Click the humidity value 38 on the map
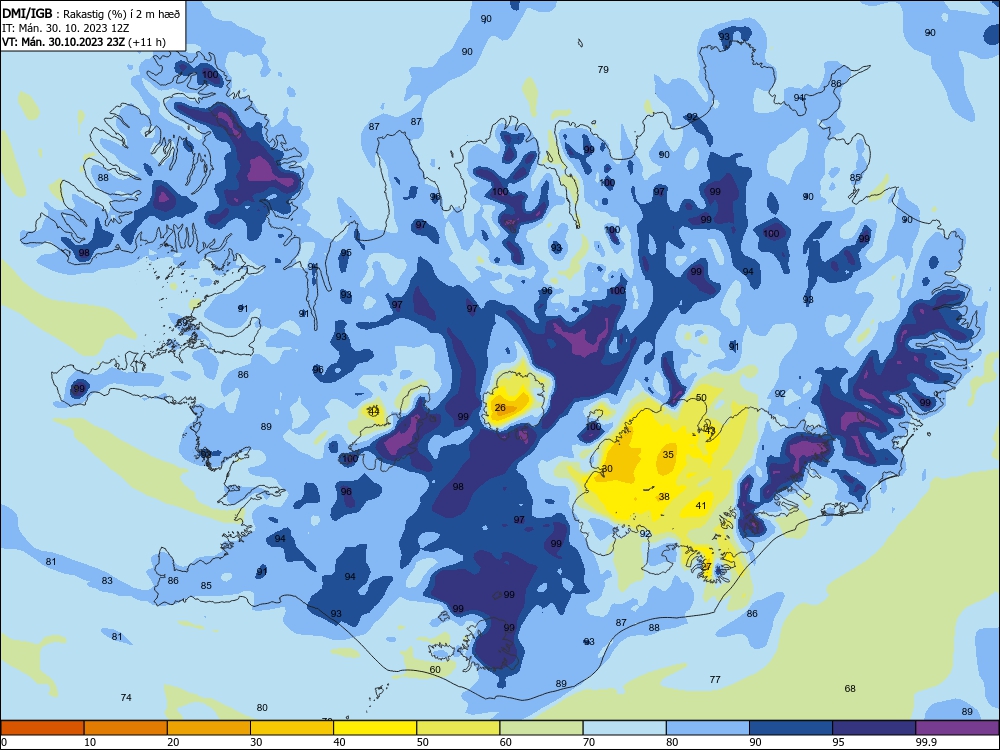Screen dimensions: 1000x750 pos(664,497)
